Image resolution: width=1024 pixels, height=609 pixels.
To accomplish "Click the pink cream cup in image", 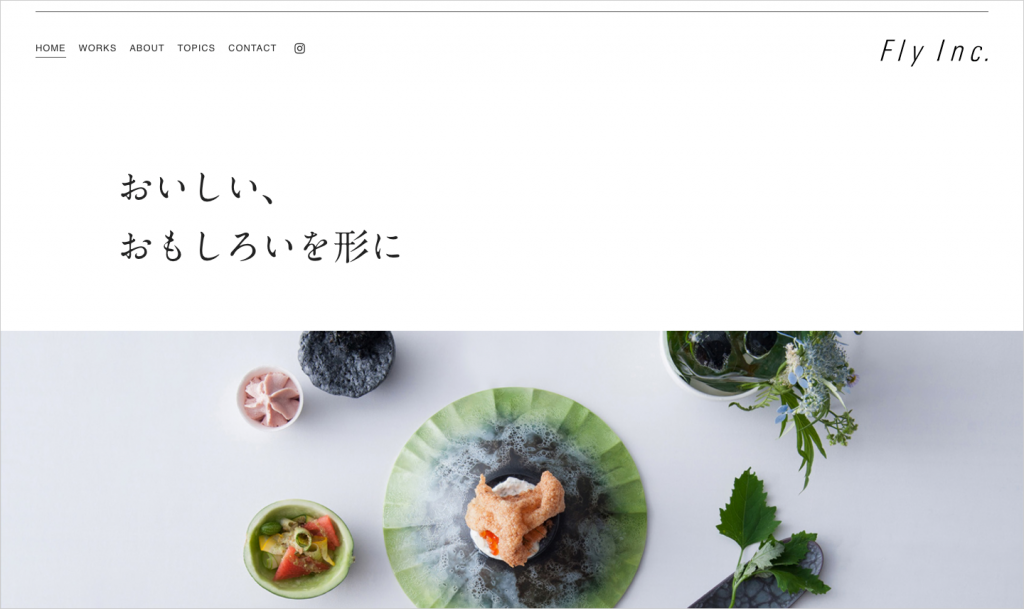I will (x=270, y=398).
